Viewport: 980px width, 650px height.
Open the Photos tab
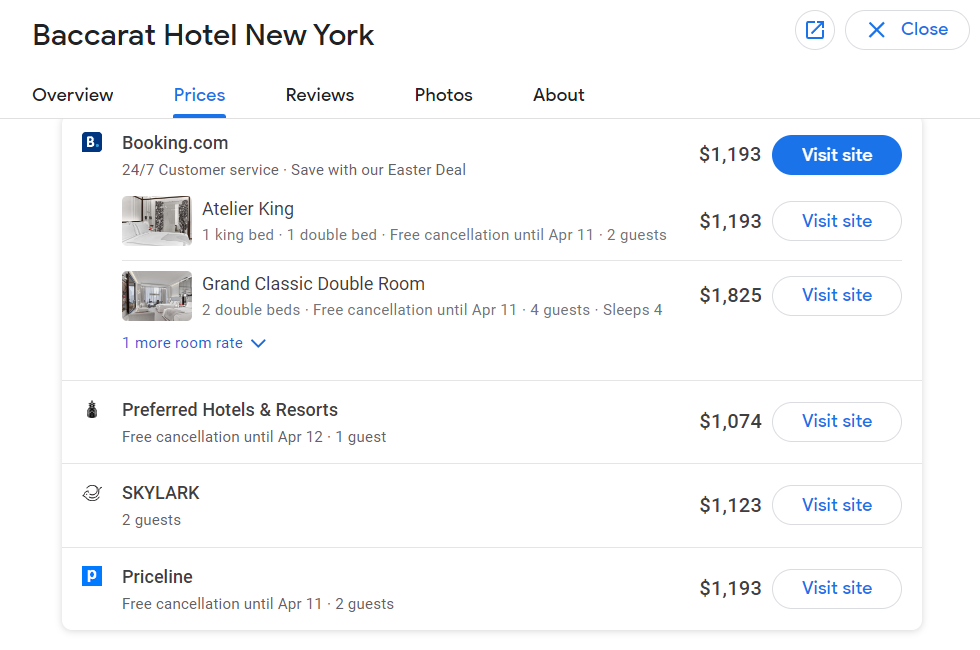[x=443, y=95]
